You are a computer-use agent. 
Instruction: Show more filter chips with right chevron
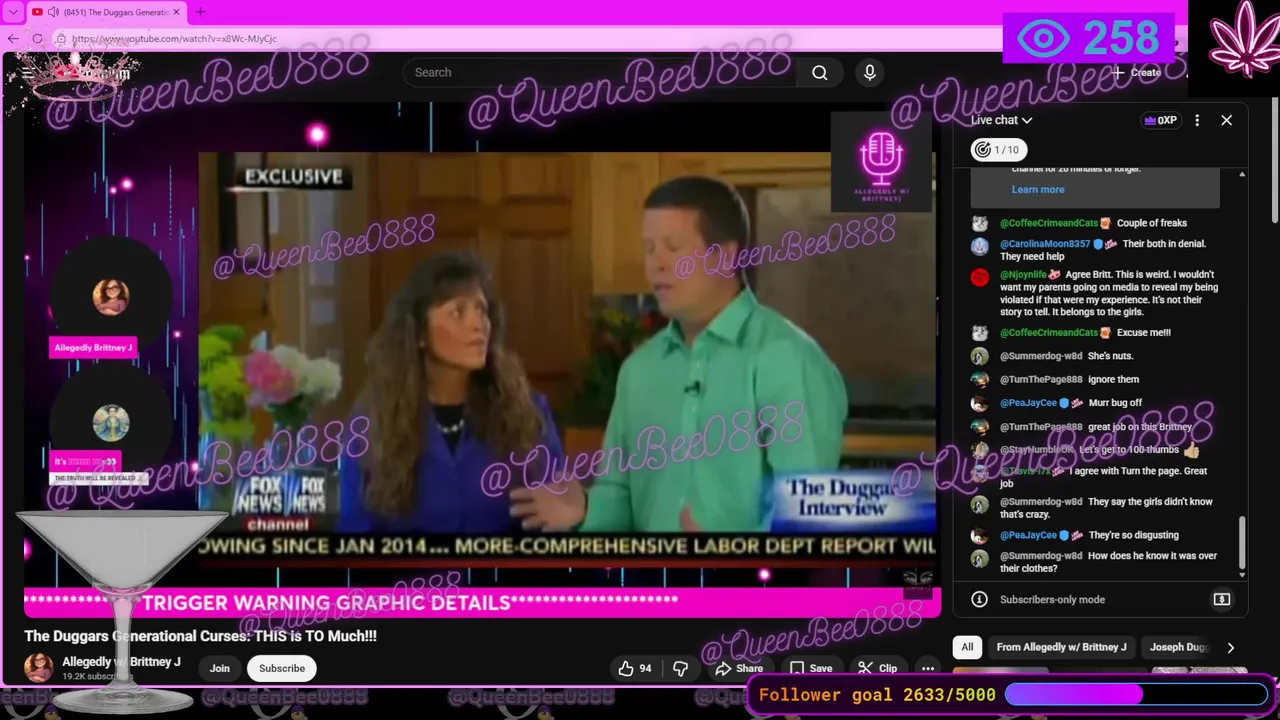pyautogui.click(x=1230, y=647)
